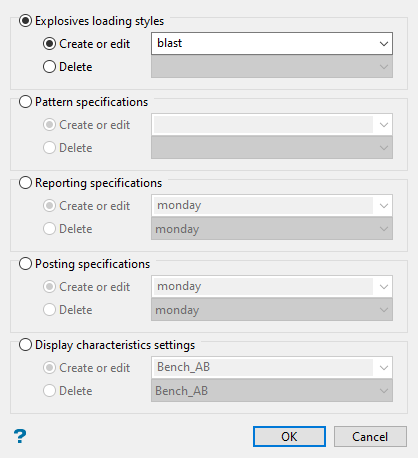
Task: Open Posting specifications monday create dropdown
Action: click(272, 287)
